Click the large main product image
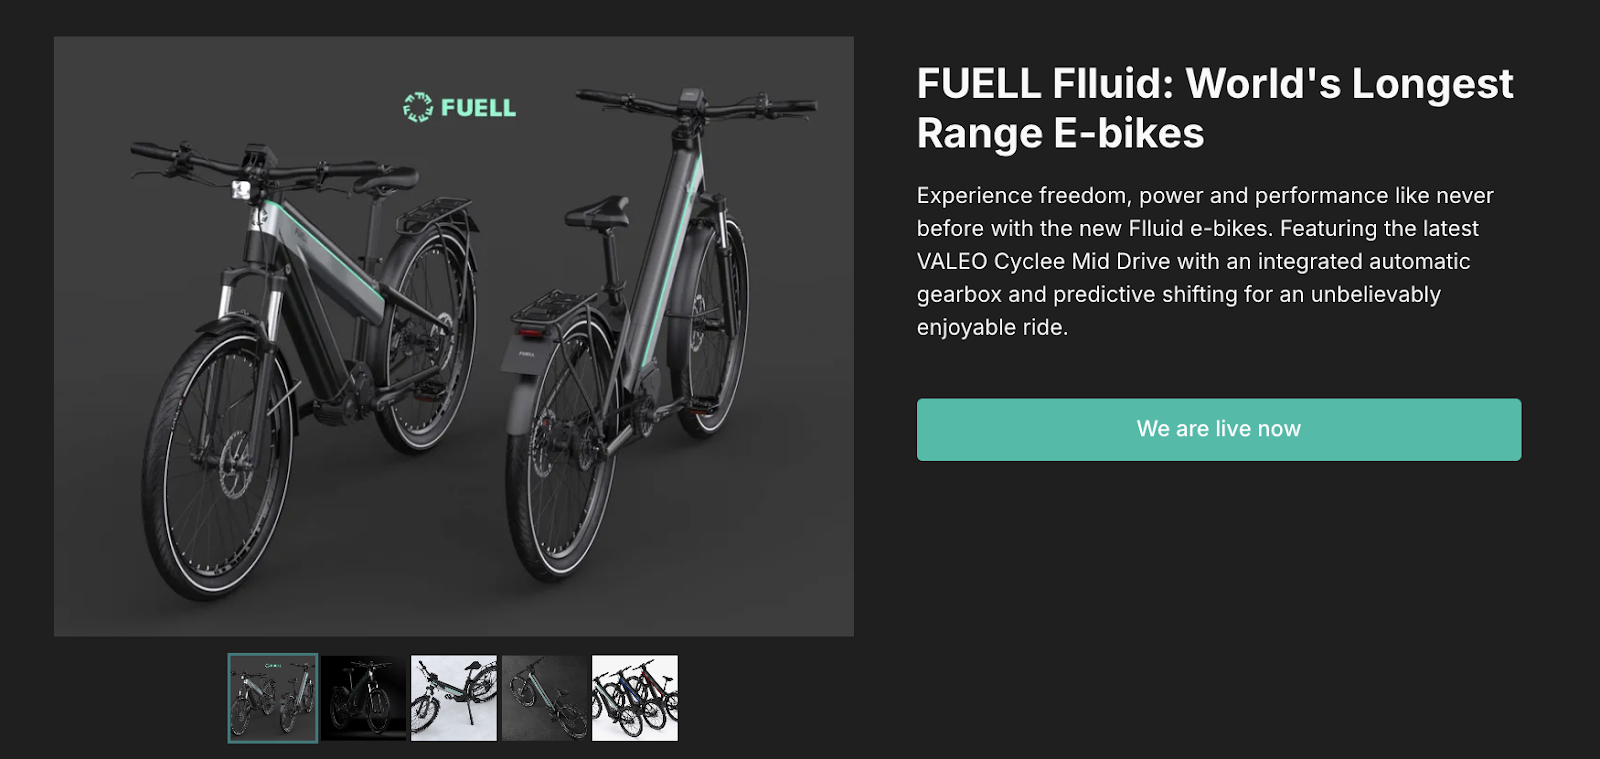Image resolution: width=1600 pixels, height=759 pixels. 454,336
